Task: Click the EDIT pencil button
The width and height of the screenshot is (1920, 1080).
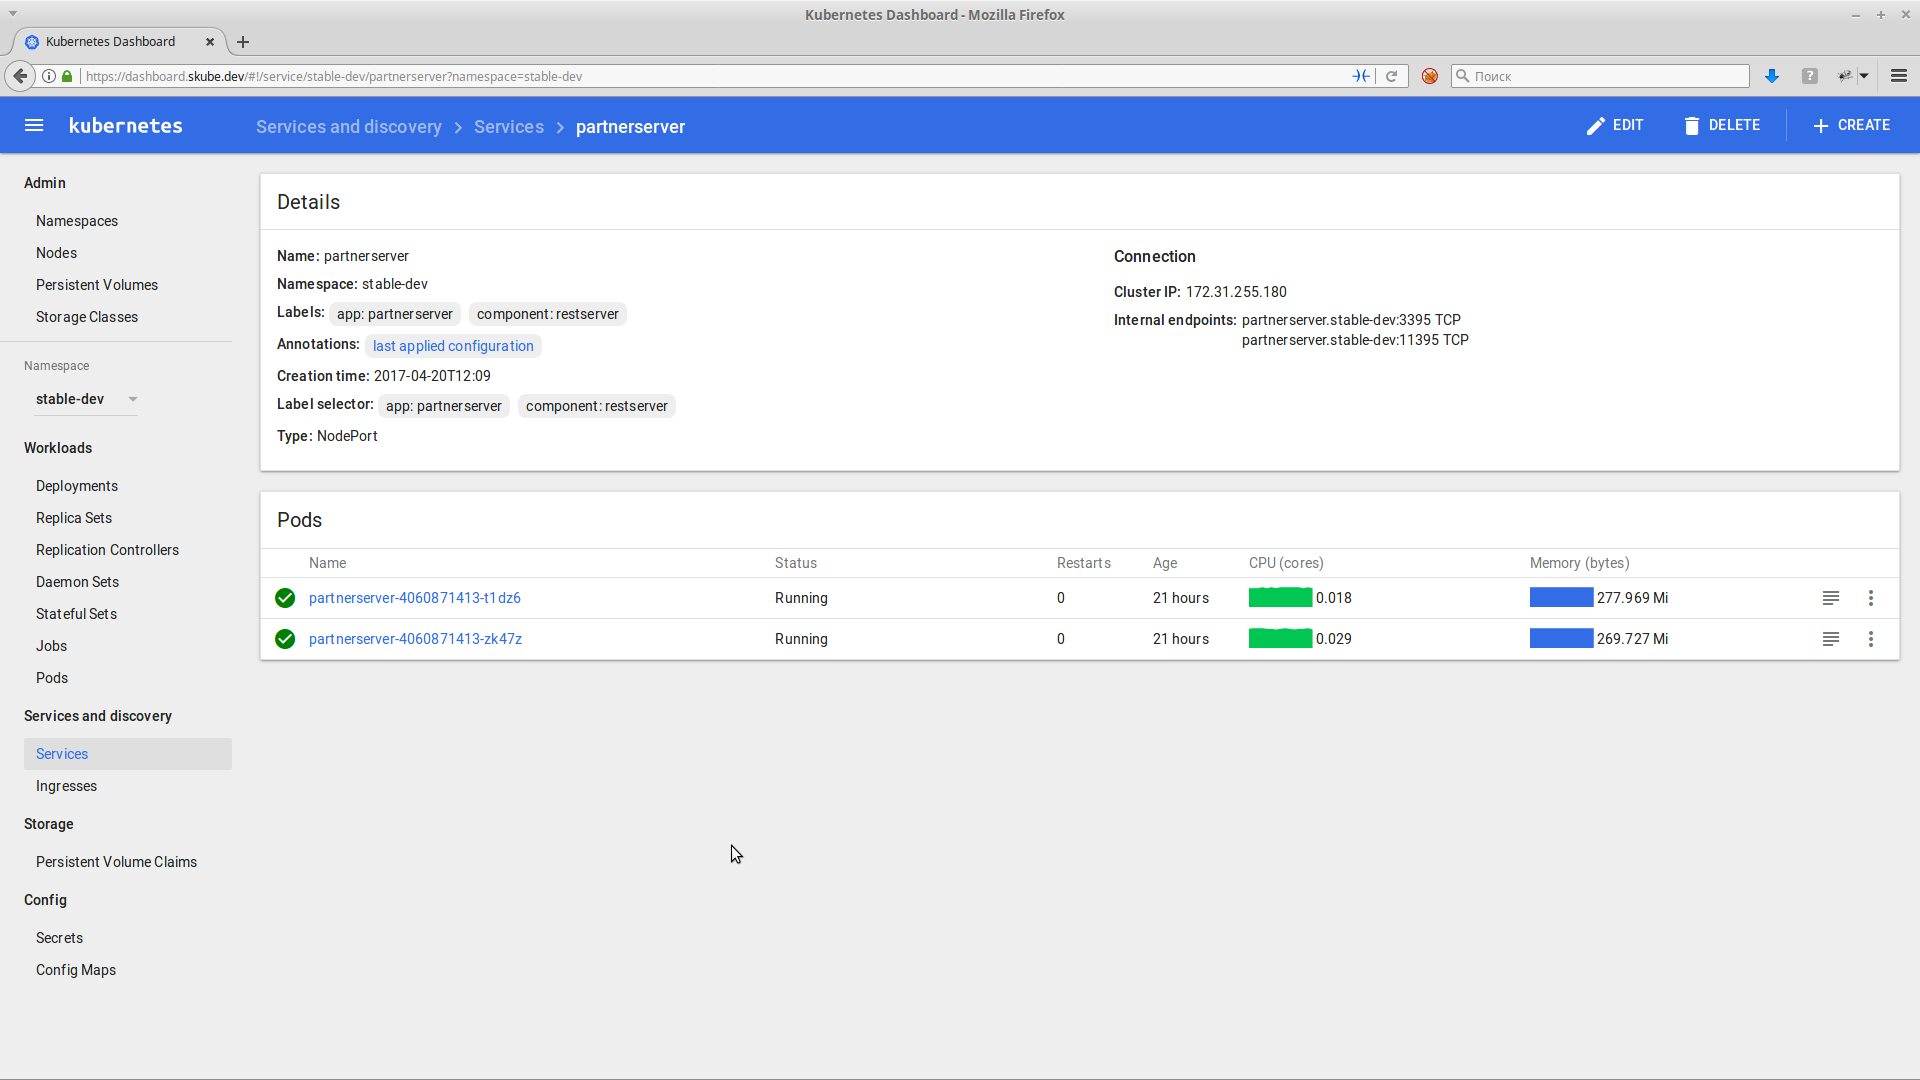Action: coord(1614,125)
